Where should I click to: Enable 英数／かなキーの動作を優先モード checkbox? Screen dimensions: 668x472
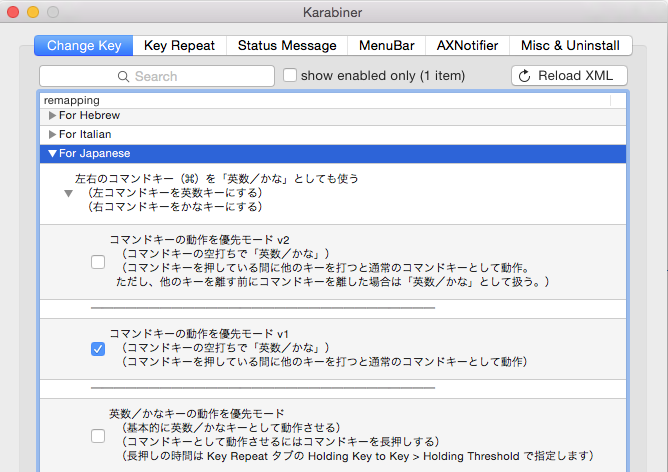pos(98,436)
